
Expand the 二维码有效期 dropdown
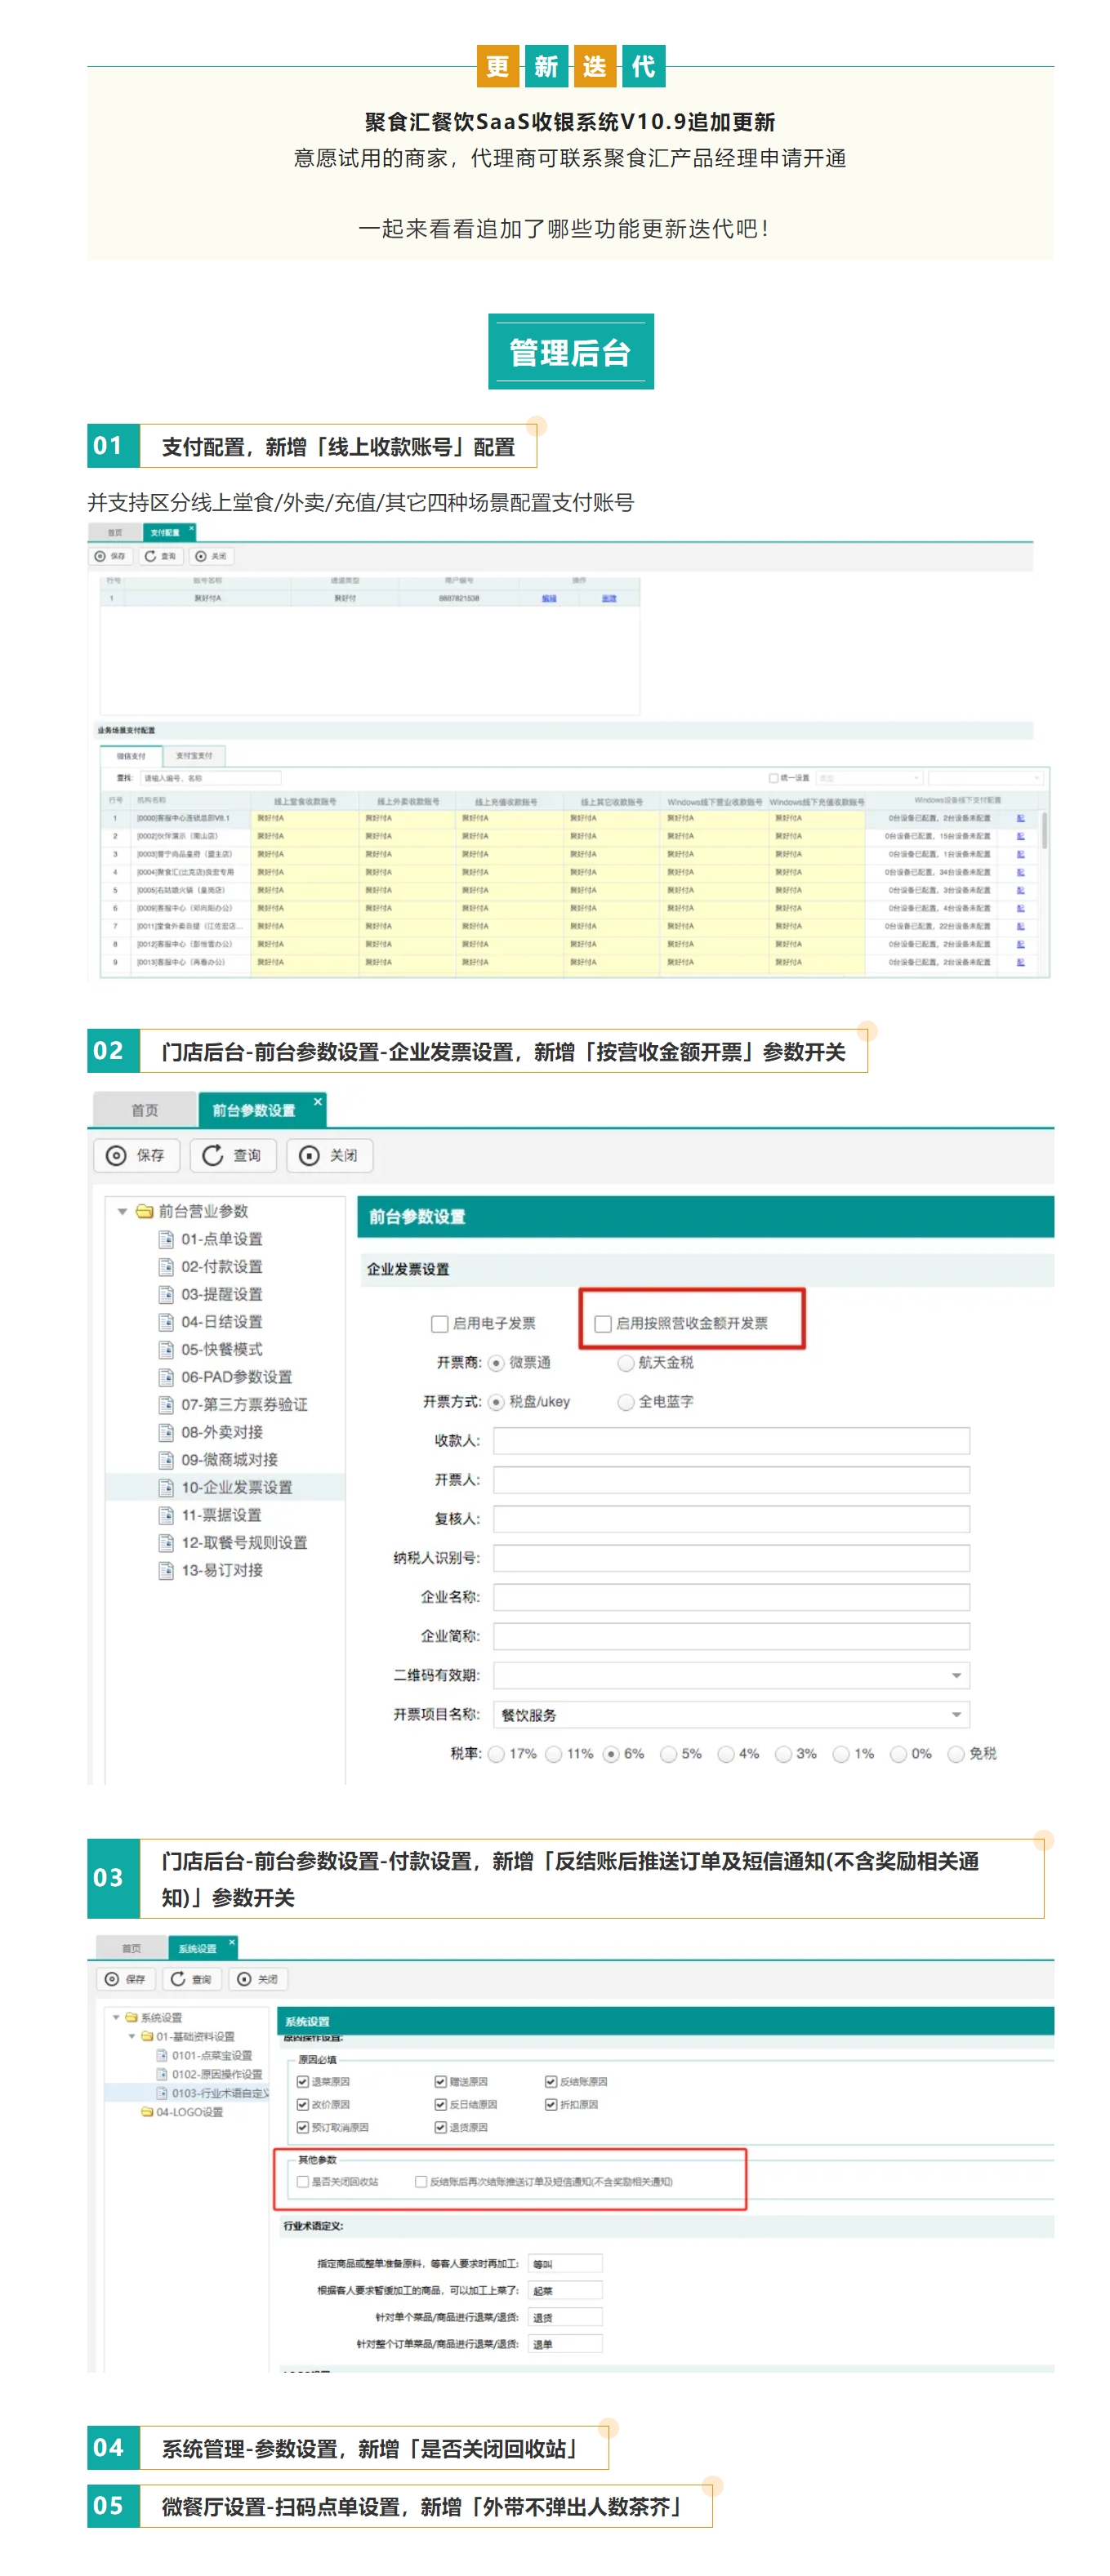point(956,1675)
